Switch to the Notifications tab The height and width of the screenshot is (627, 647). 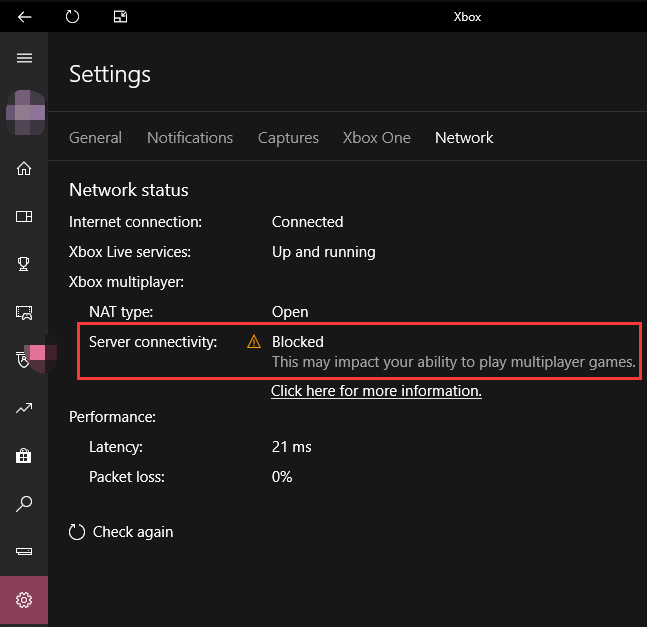click(x=190, y=138)
